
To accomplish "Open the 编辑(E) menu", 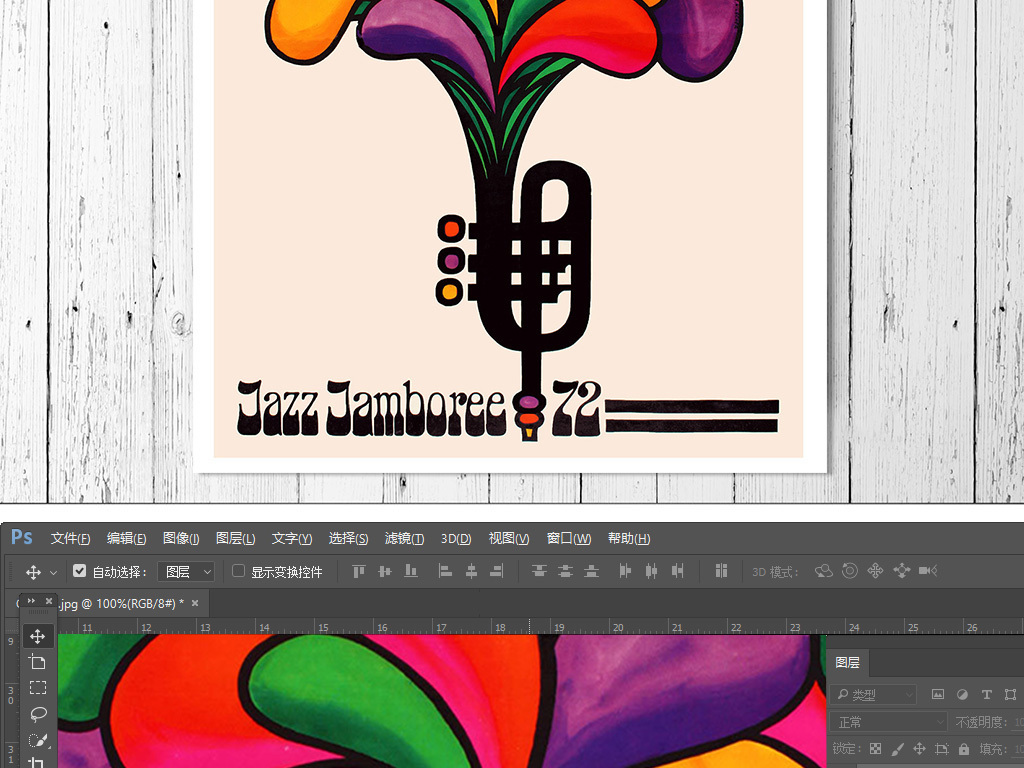I will point(127,538).
